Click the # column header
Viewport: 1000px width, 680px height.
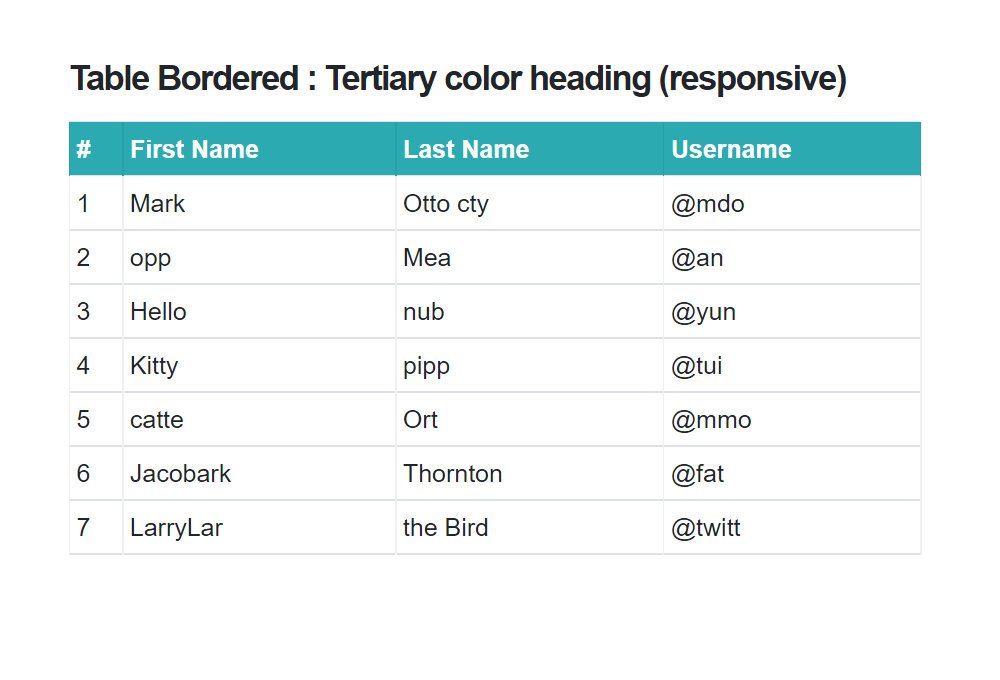tap(96, 149)
